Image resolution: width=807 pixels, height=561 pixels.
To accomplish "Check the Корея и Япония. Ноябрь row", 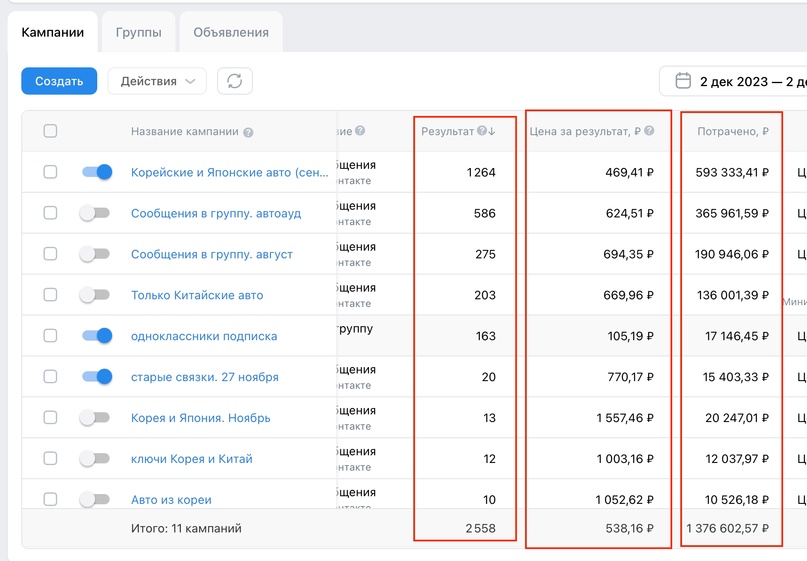I will (x=50, y=417).
